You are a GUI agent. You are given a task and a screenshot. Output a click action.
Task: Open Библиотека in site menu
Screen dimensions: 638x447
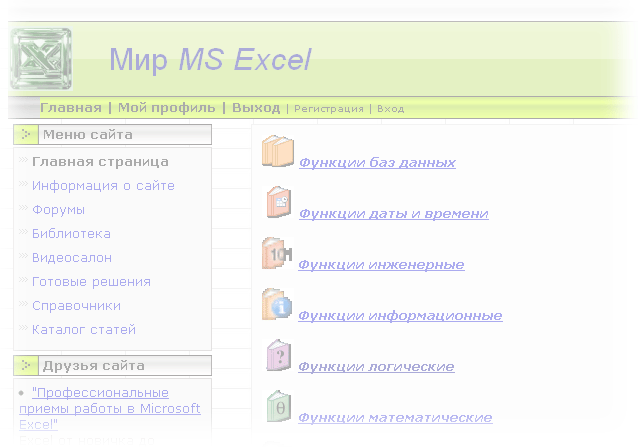[71, 233]
